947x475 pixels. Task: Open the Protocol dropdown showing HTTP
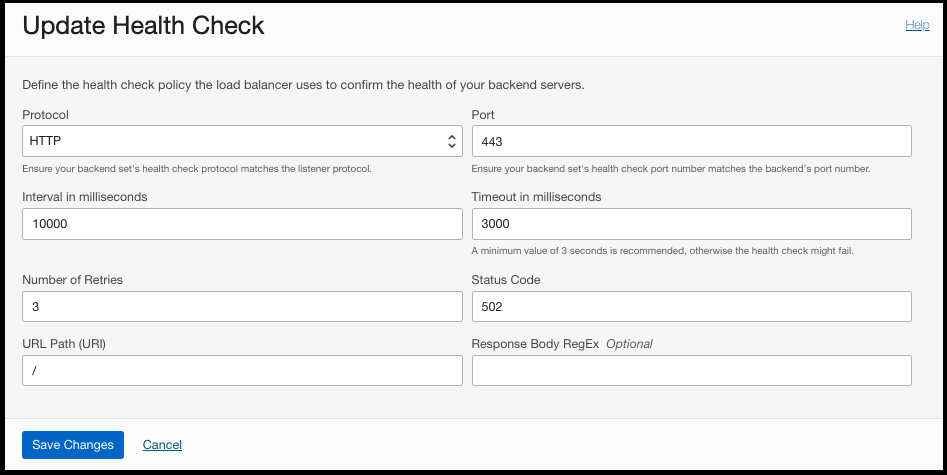coord(240,141)
